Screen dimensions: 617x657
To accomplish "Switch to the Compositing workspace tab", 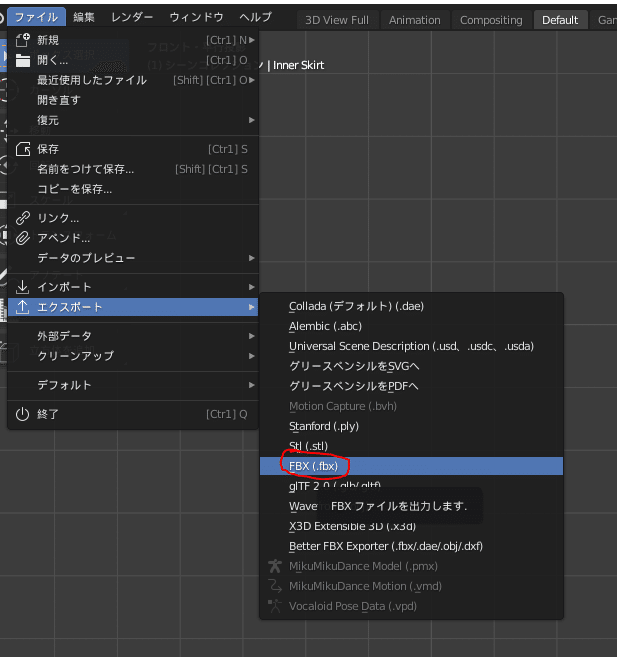I will pos(491,20).
